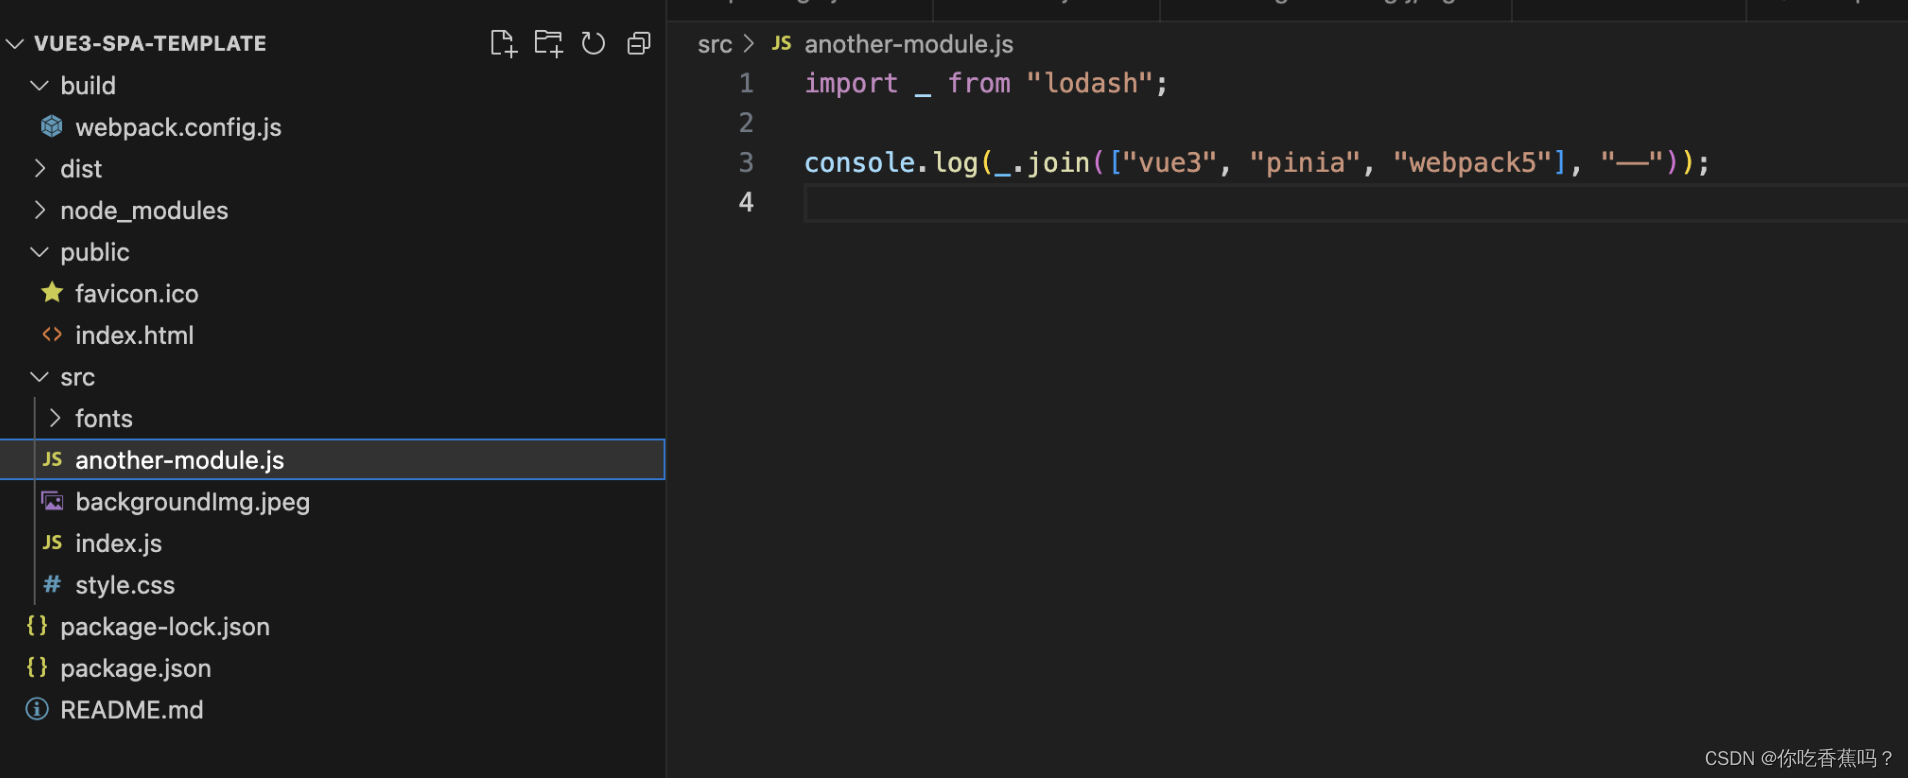
Task: Open style.css from the explorer
Action: click(125, 585)
